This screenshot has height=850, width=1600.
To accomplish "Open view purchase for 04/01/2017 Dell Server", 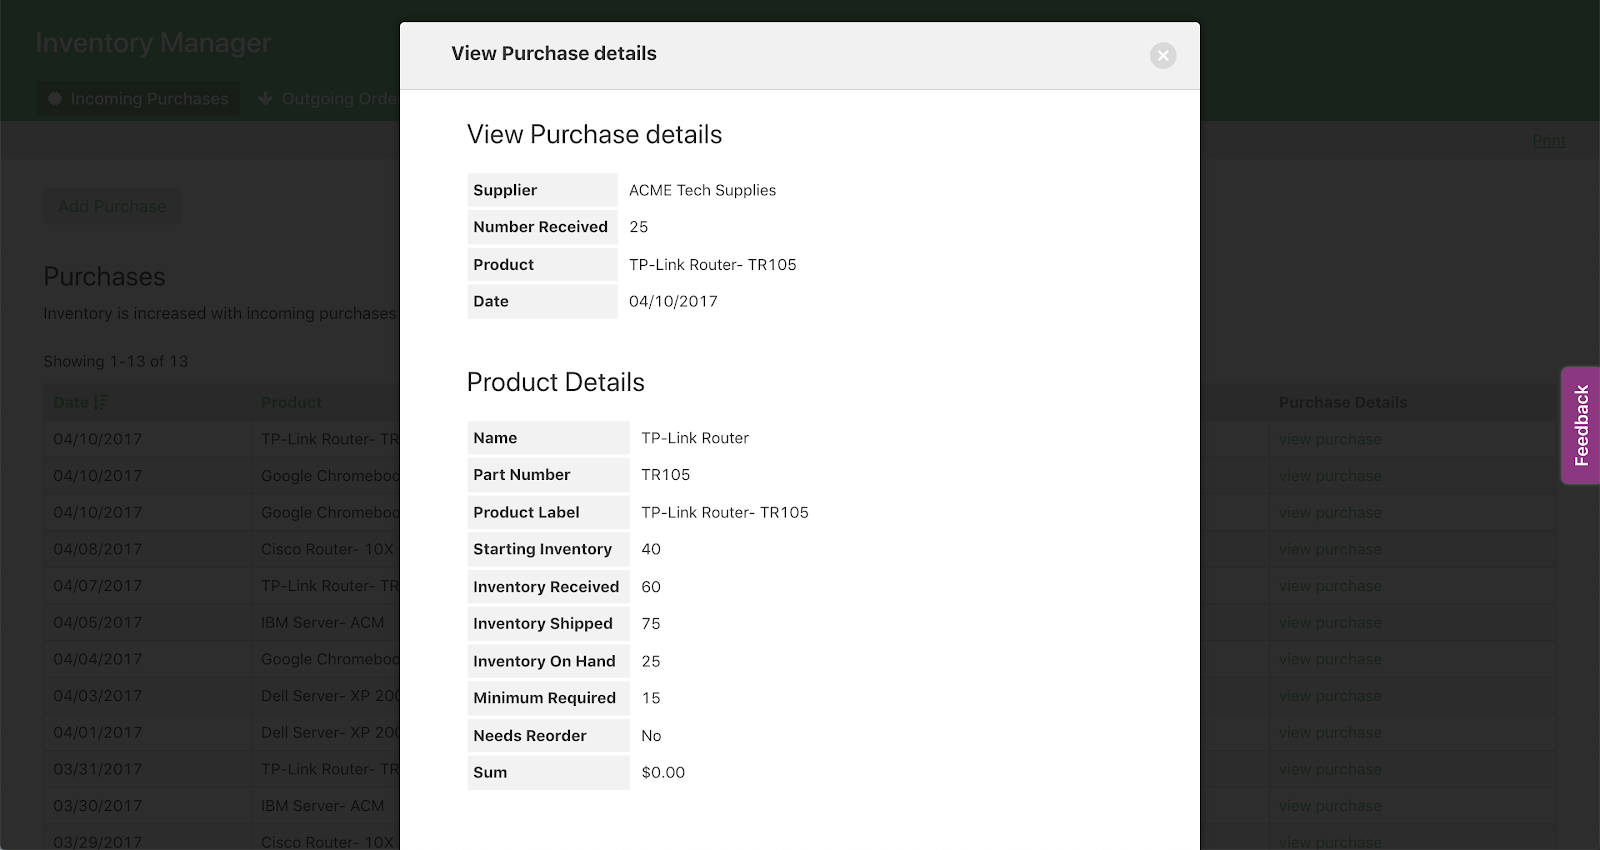I will (x=1329, y=732).
